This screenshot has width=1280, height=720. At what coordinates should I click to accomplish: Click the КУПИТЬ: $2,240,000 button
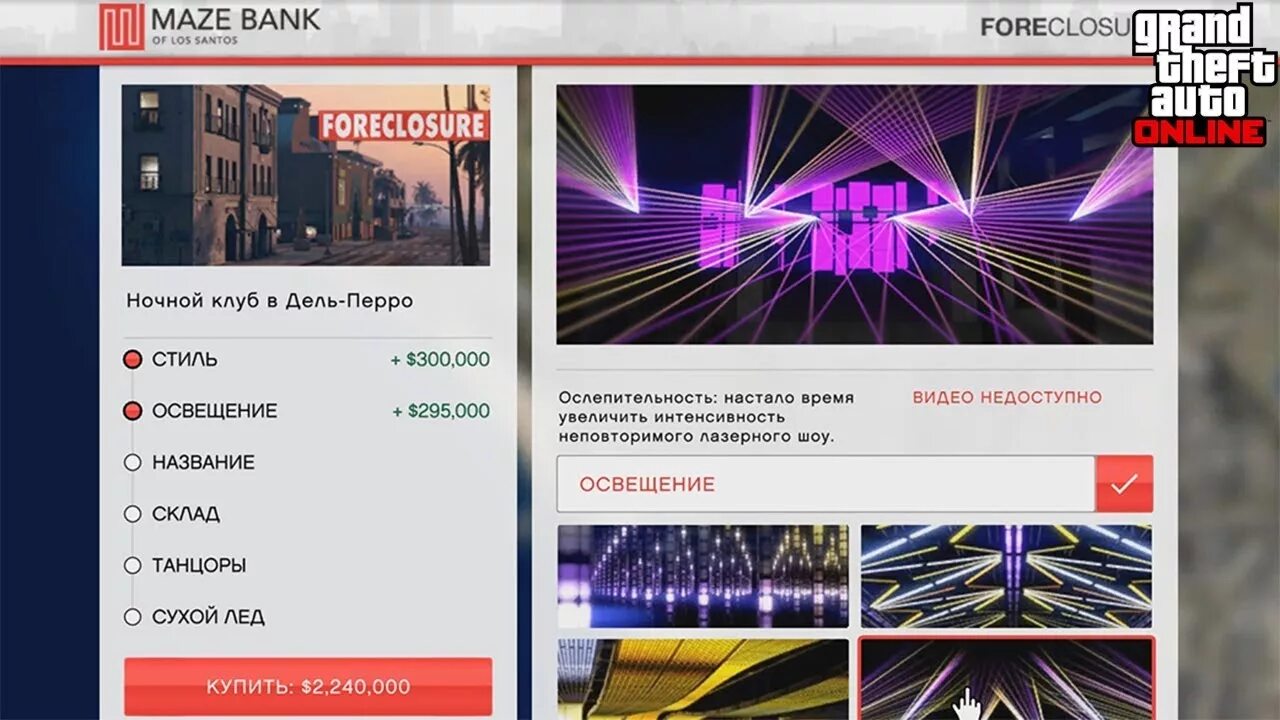[308, 687]
